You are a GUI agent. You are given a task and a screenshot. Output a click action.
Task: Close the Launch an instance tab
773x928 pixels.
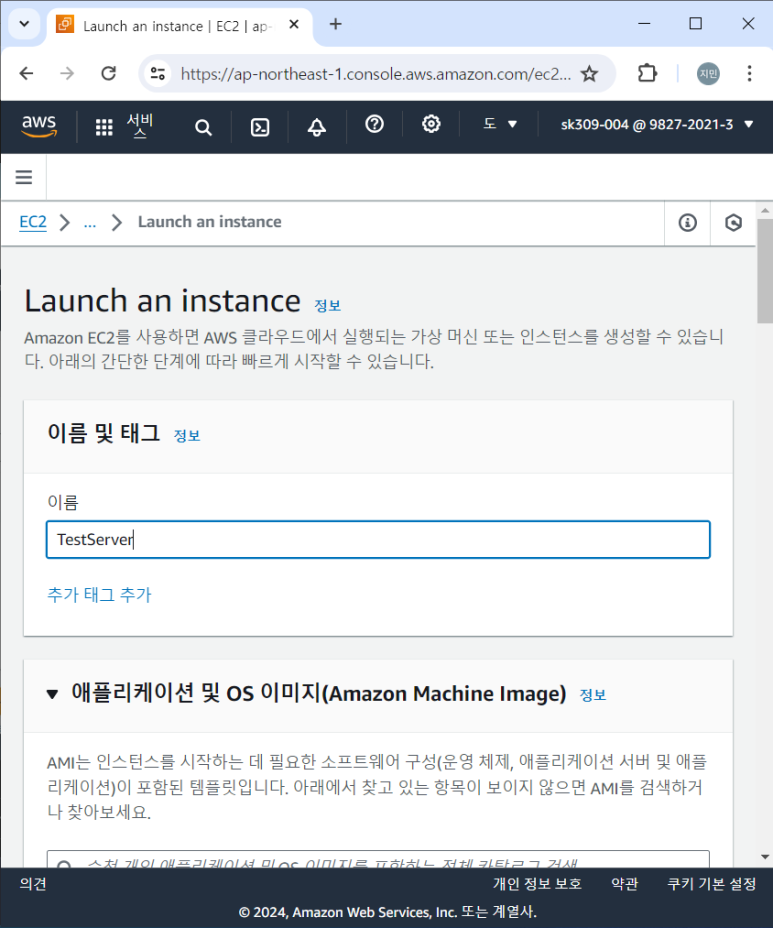coord(294,25)
